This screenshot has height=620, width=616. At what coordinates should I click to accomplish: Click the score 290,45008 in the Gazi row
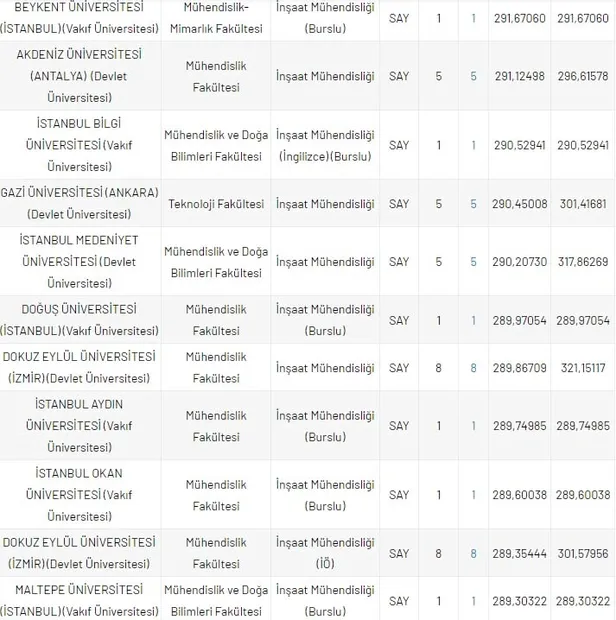point(520,204)
